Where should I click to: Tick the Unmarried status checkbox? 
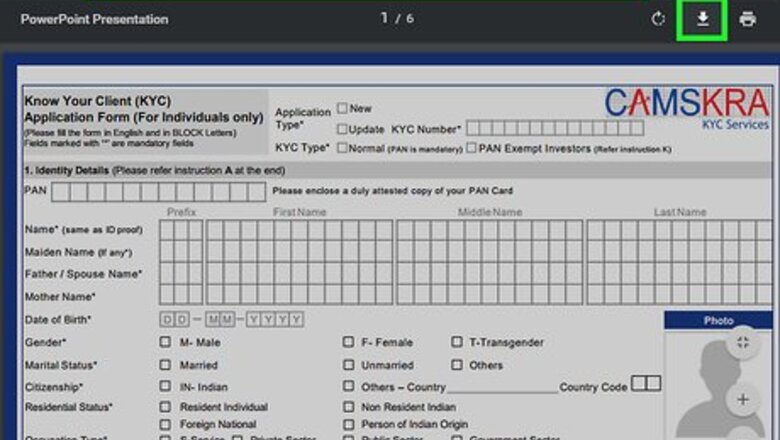(348, 364)
